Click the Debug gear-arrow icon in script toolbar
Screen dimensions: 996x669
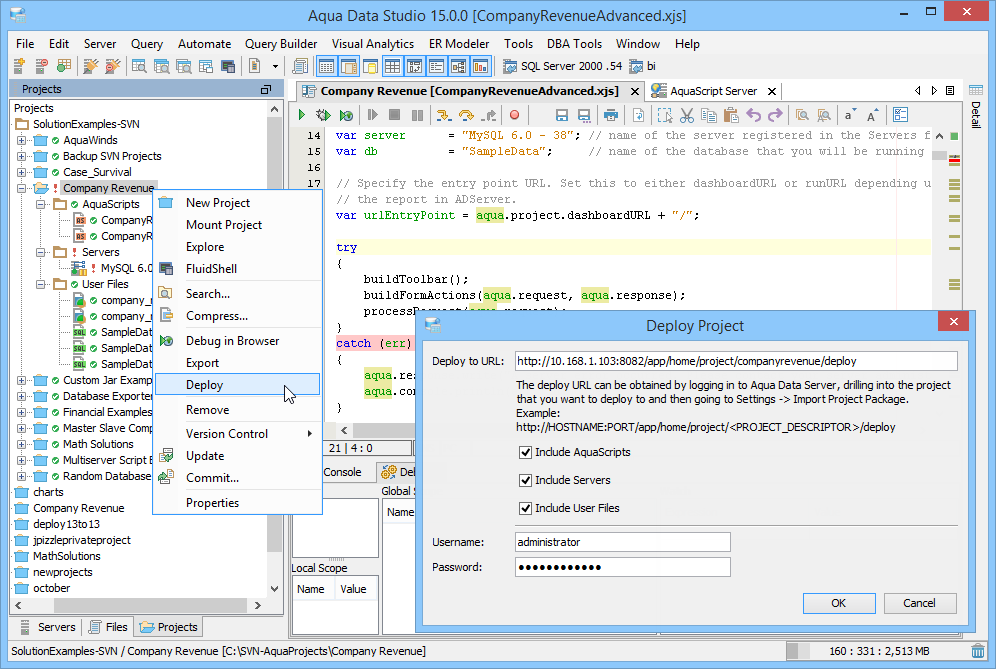(x=323, y=115)
